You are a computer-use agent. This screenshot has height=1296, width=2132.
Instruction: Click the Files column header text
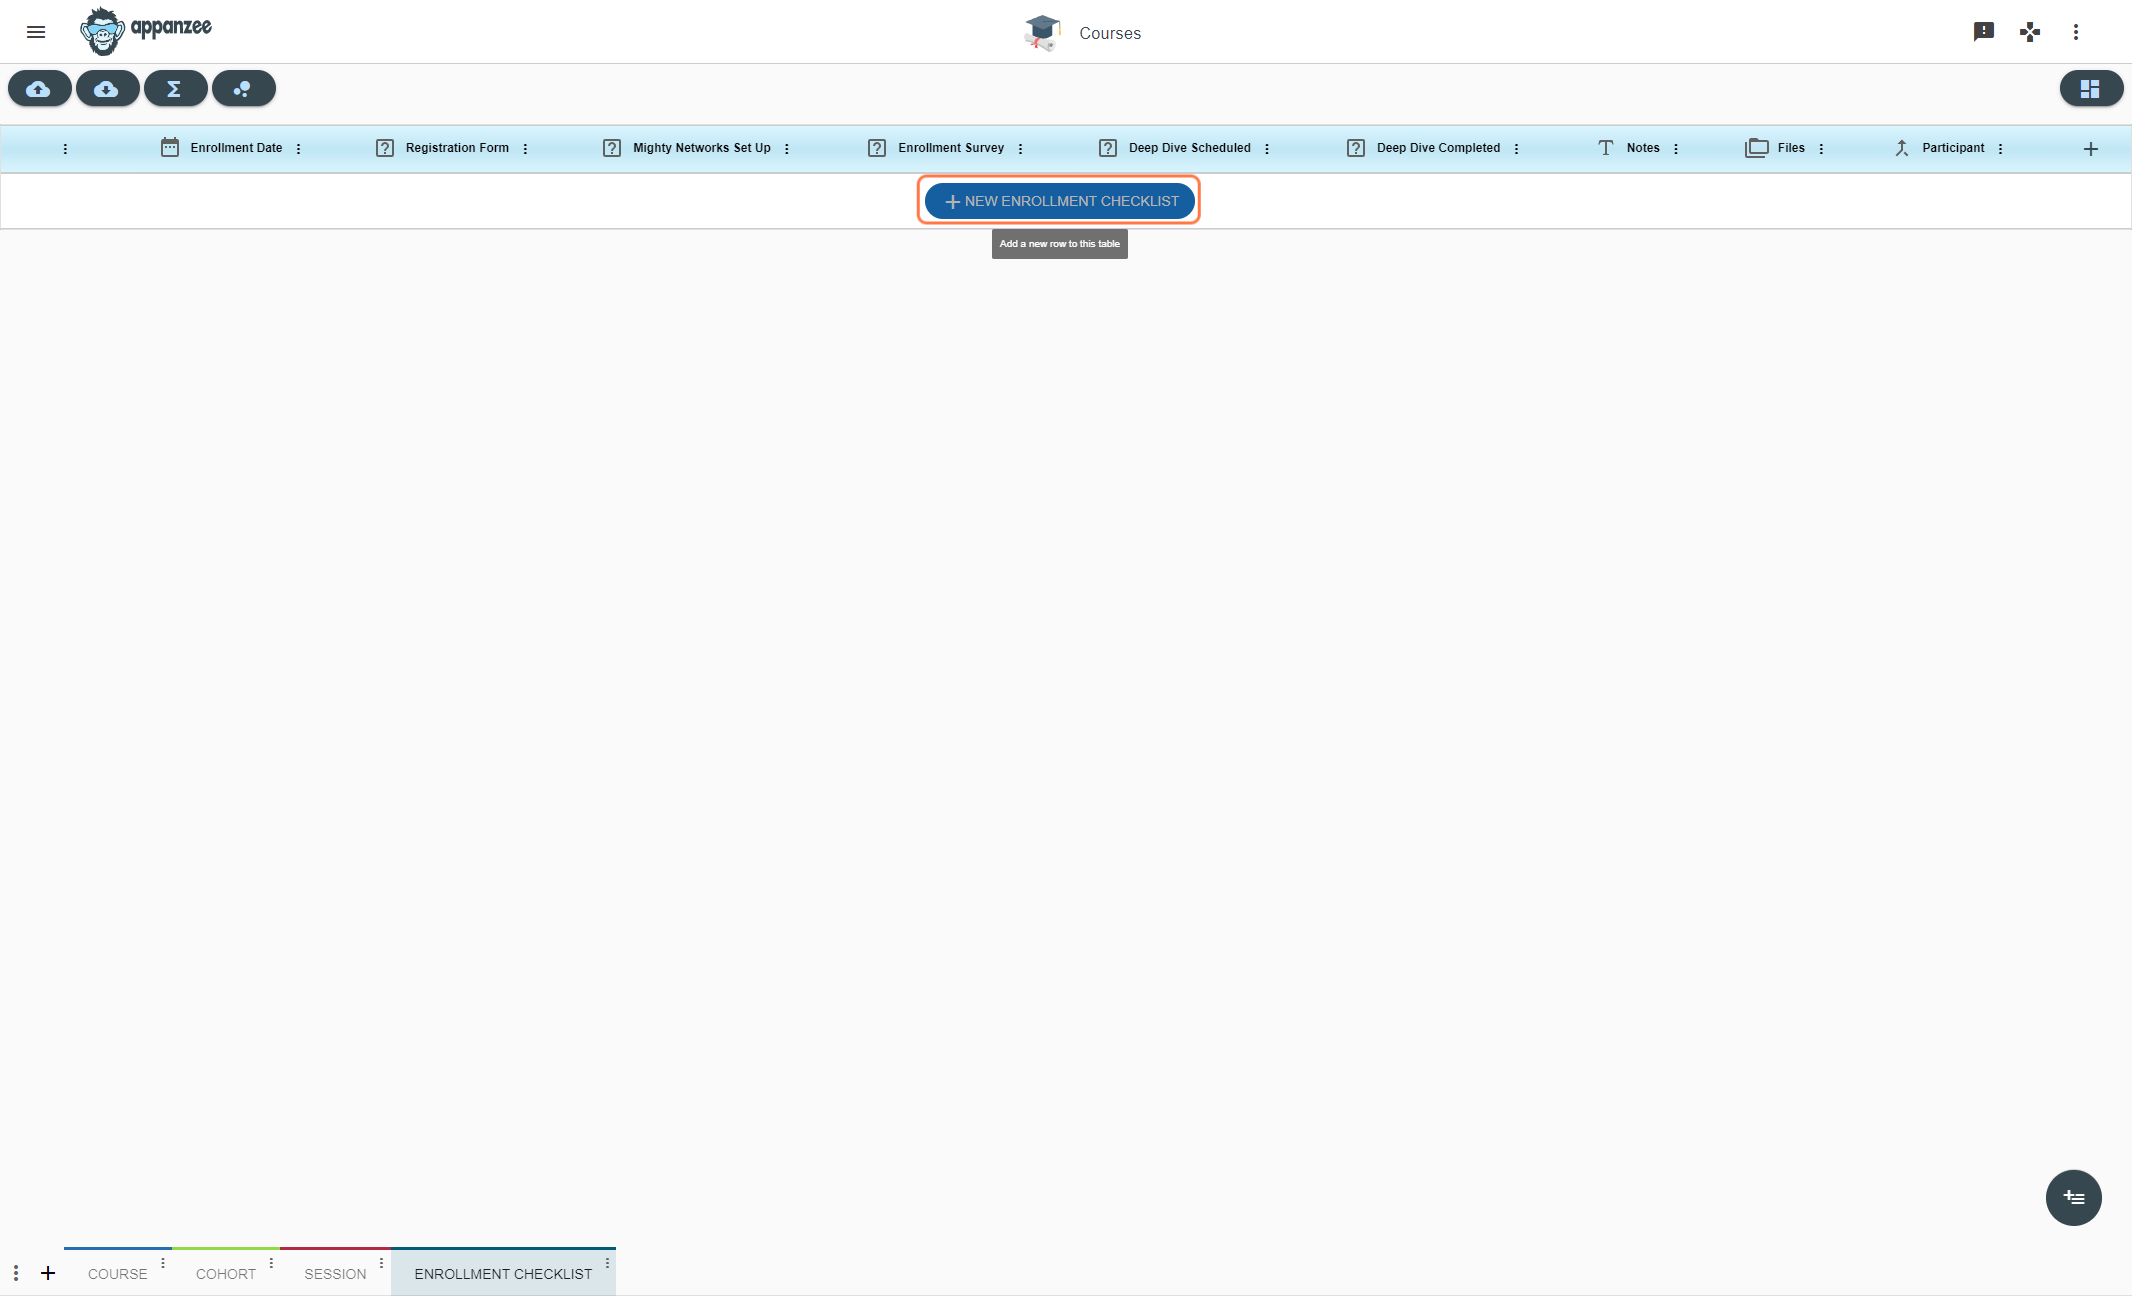pos(1791,148)
